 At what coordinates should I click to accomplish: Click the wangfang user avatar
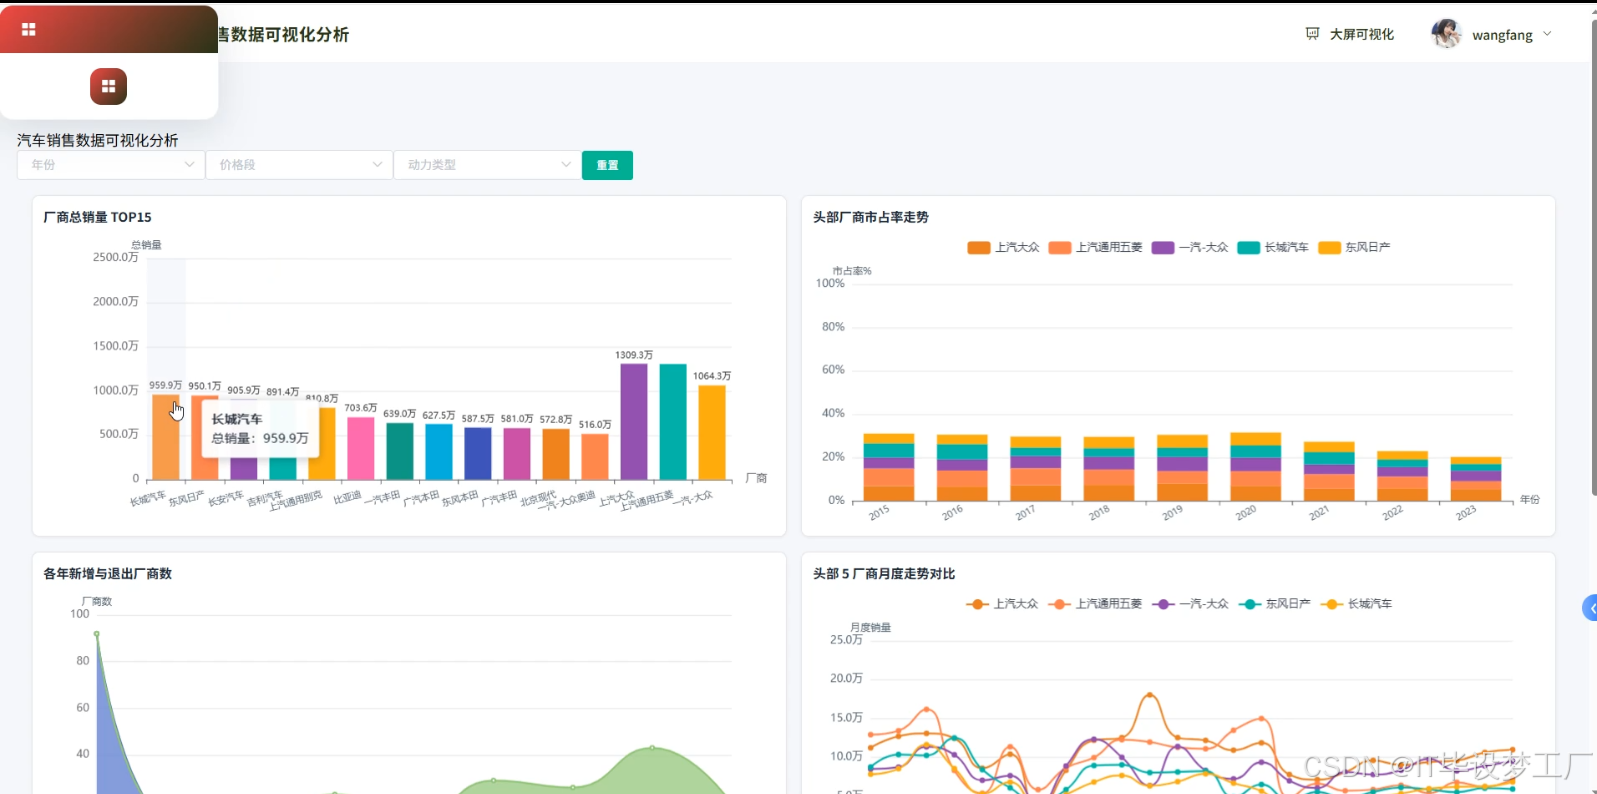pos(1446,34)
